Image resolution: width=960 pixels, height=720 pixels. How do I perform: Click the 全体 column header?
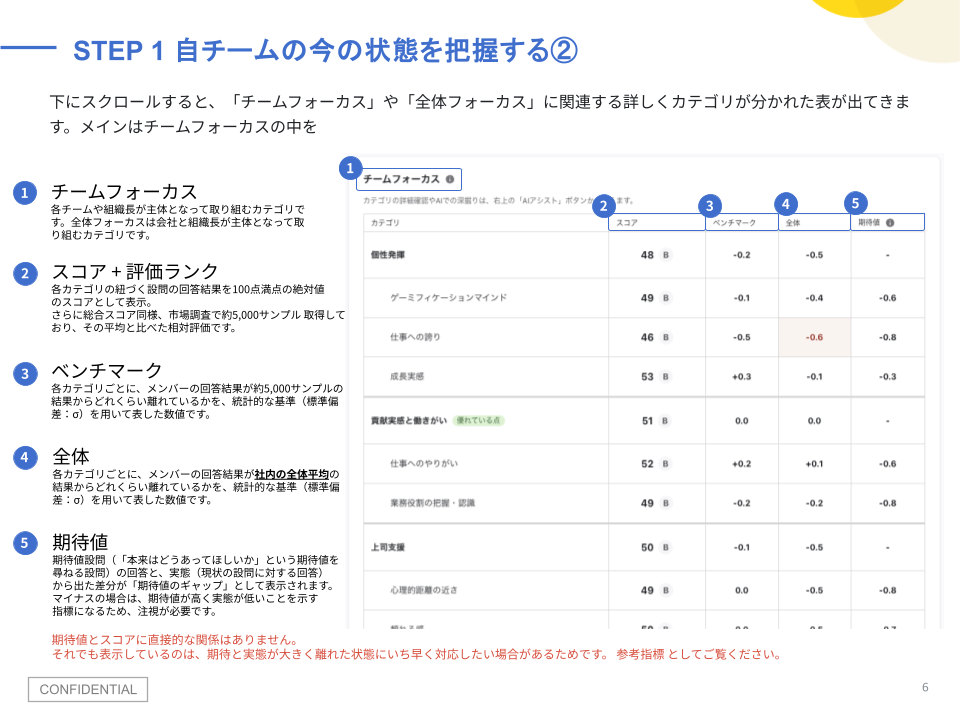pos(814,223)
